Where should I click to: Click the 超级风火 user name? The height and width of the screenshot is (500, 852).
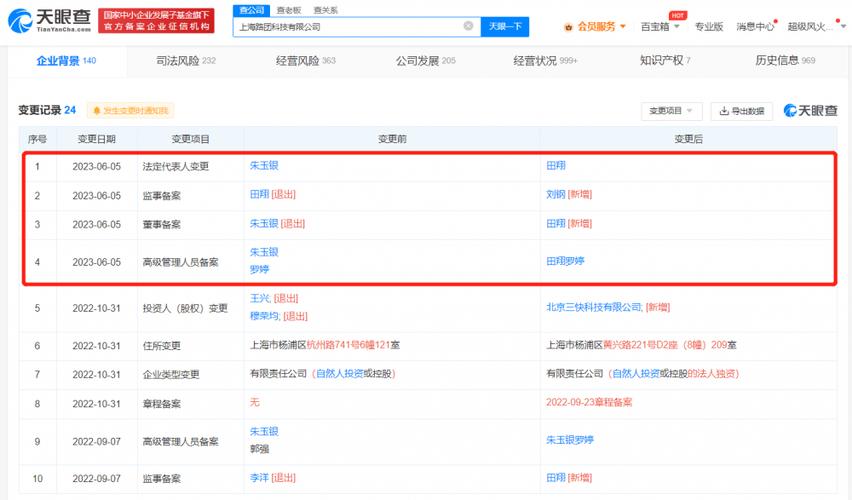pos(809,27)
